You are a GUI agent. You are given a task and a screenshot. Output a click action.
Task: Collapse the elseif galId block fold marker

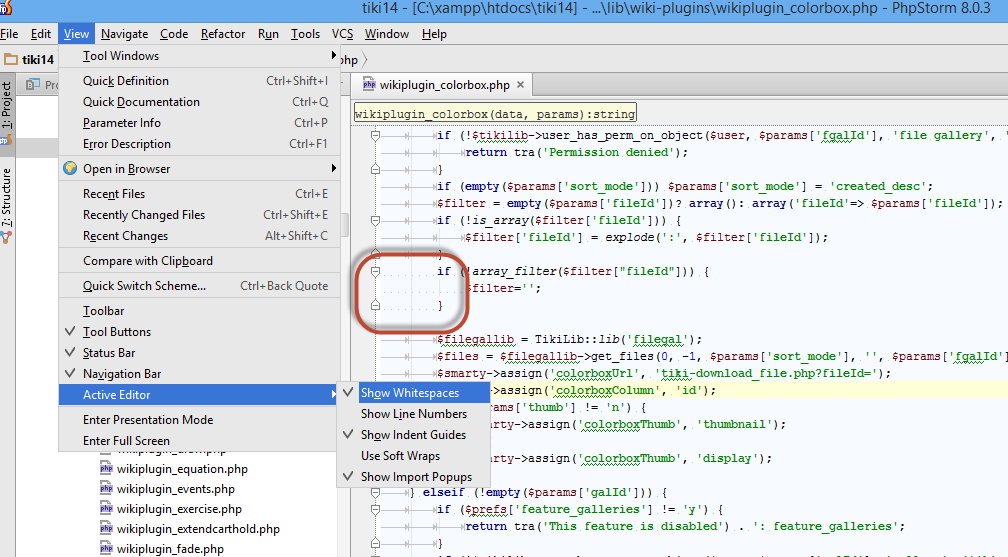(375, 493)
